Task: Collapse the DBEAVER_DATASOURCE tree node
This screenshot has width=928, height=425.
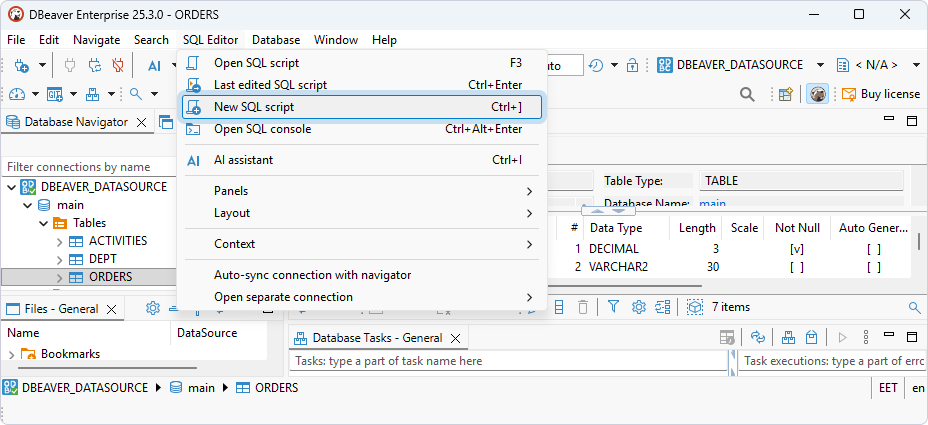Action: (x=12, y=187)
